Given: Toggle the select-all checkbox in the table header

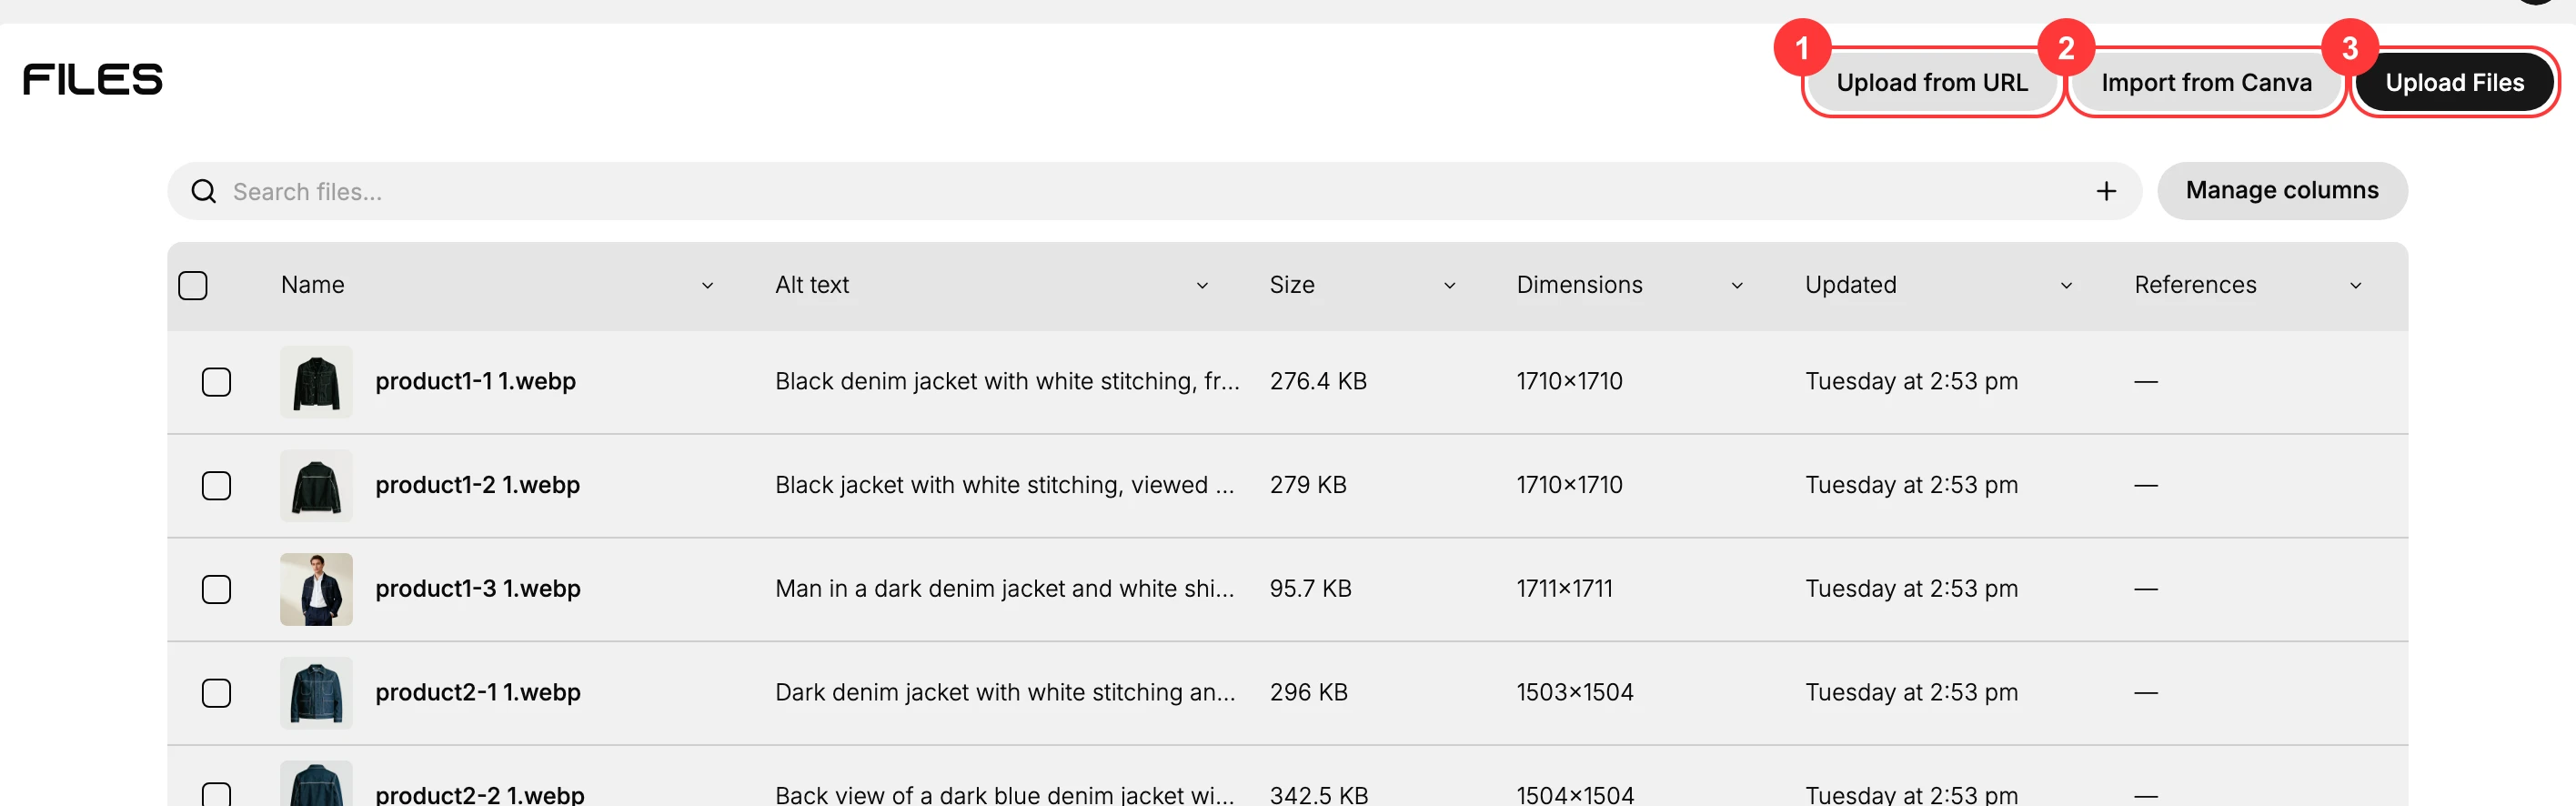Looking at the screenshot, I should [x=193, y=285].
